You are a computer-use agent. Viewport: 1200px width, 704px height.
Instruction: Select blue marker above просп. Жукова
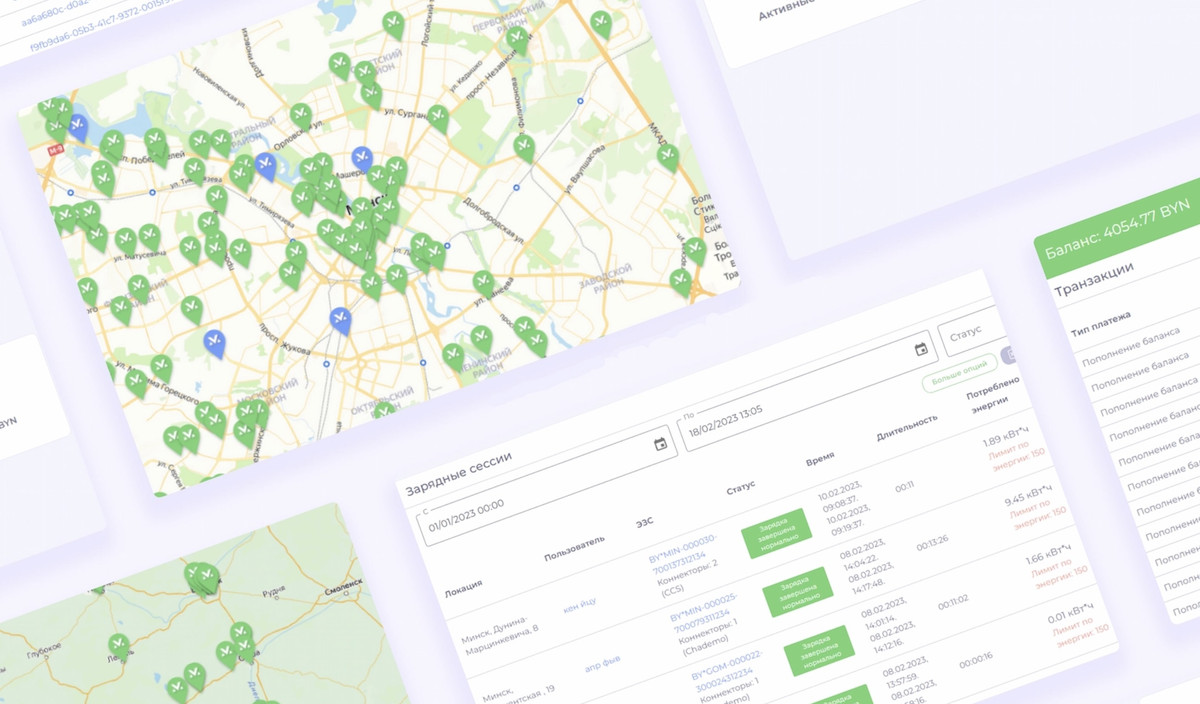click(x=341, y=320)
